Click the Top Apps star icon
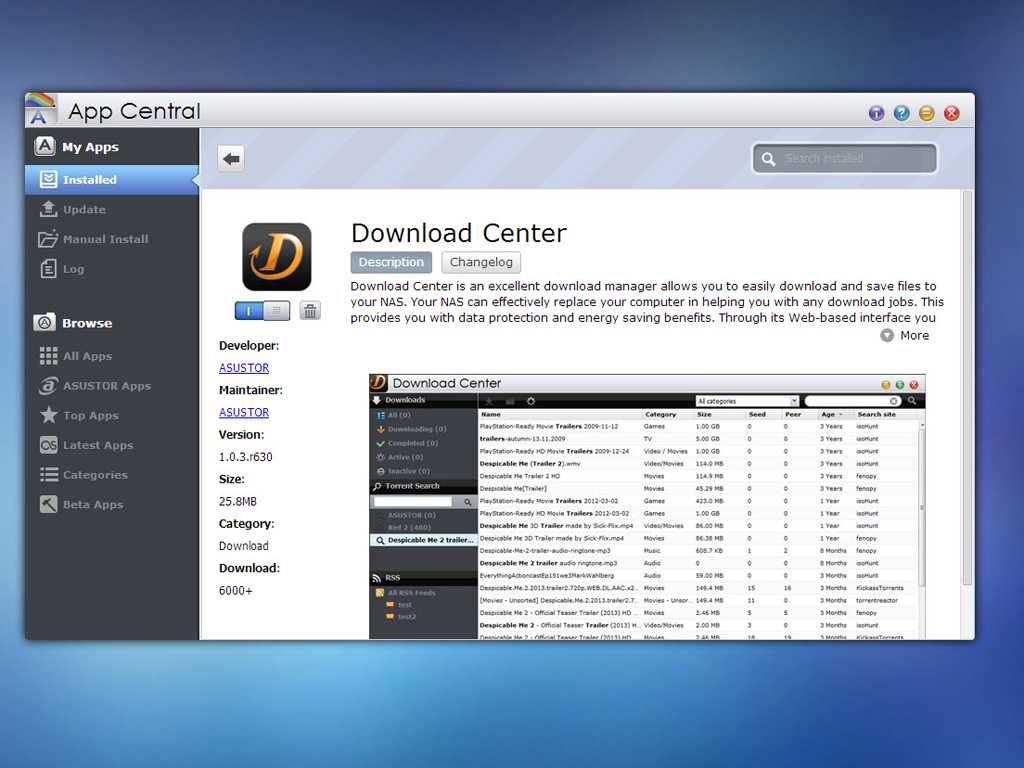Screen dimensions: 1024x768 pyautogui.click(x=48, y=415)
